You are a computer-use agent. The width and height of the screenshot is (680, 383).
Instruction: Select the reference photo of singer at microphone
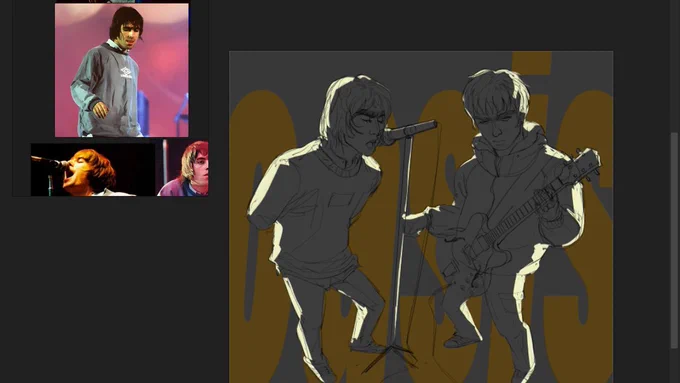(93, 170)
